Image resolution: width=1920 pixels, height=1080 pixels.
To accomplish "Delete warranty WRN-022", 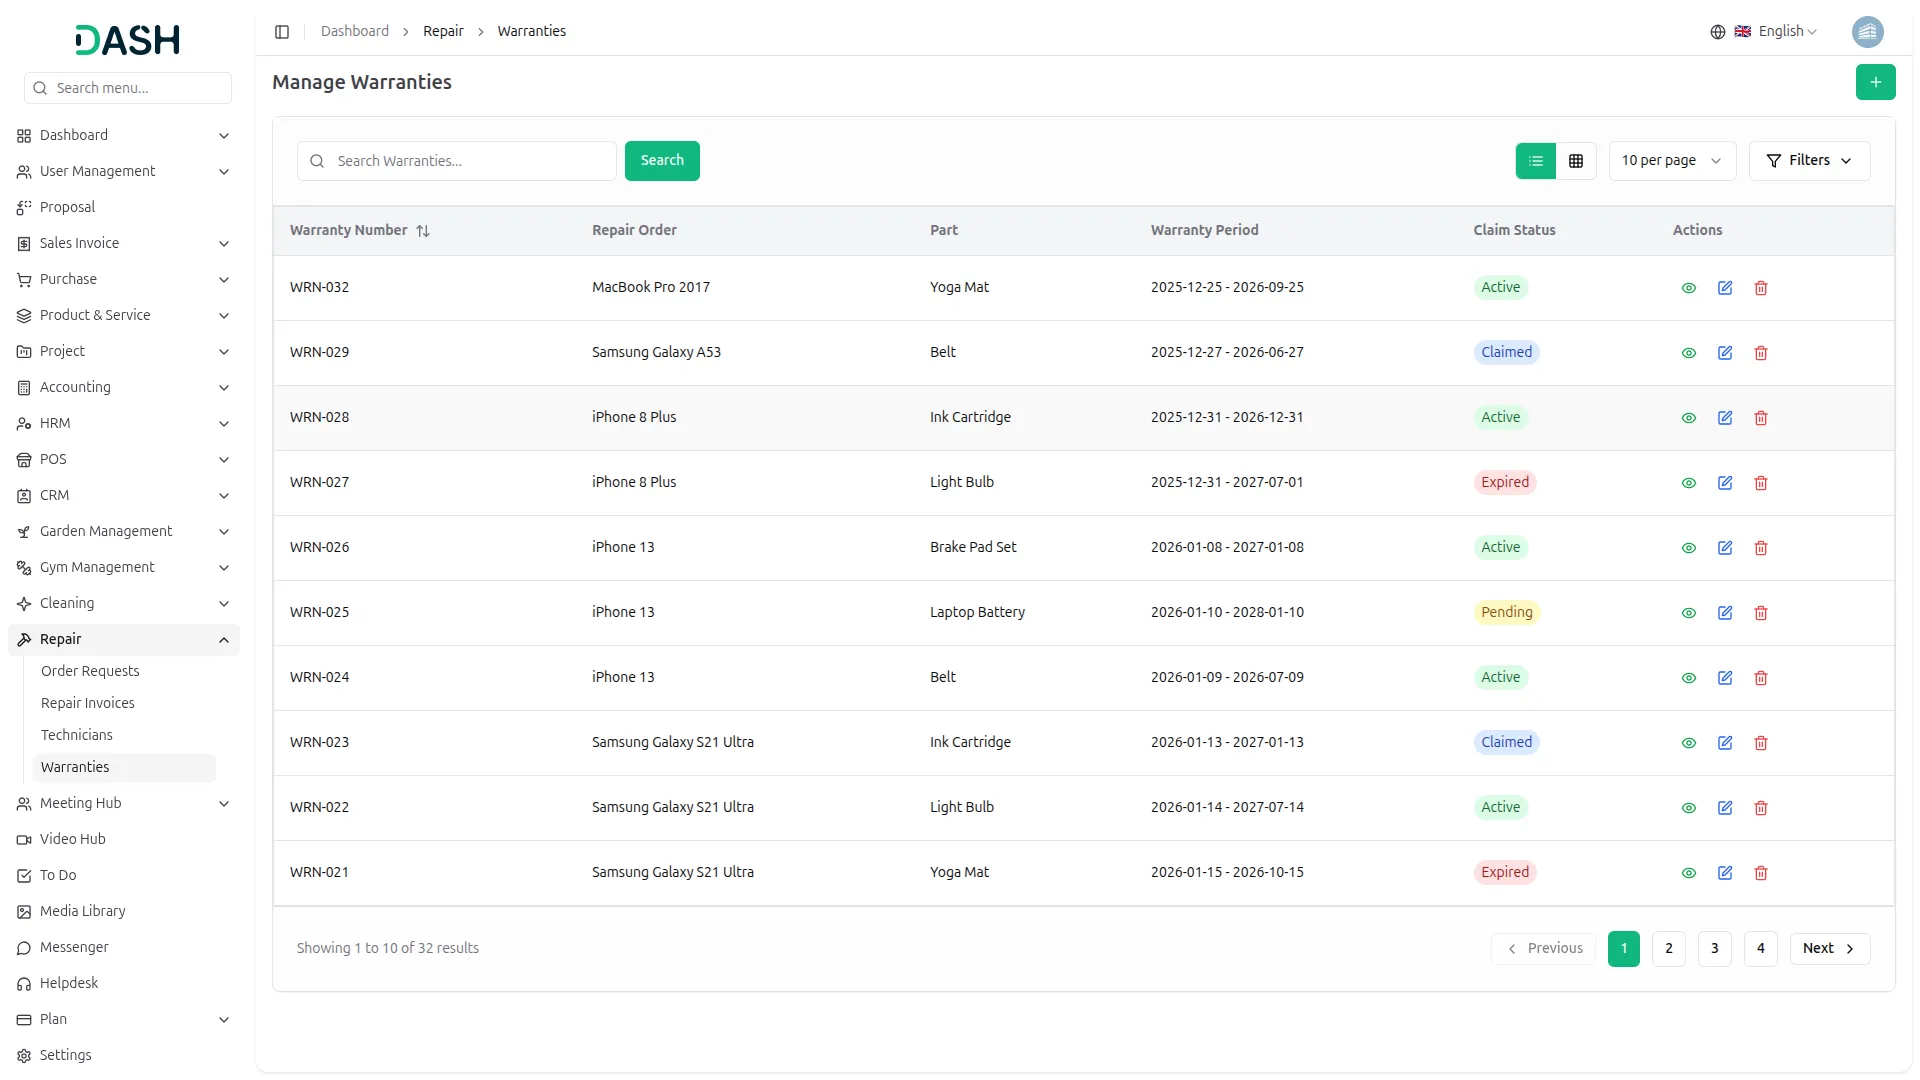I will 1760,808.
